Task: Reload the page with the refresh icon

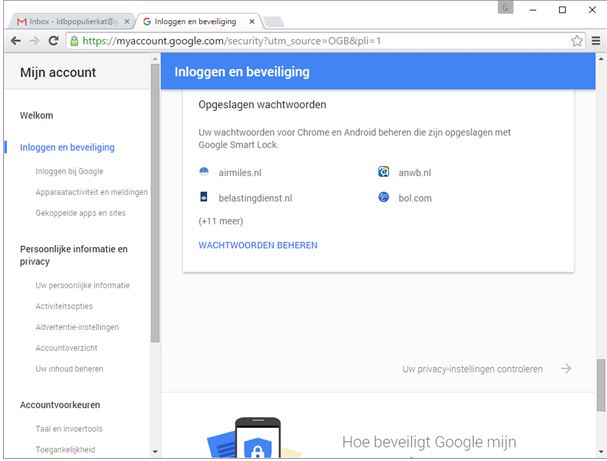Action: coord(53,41)
